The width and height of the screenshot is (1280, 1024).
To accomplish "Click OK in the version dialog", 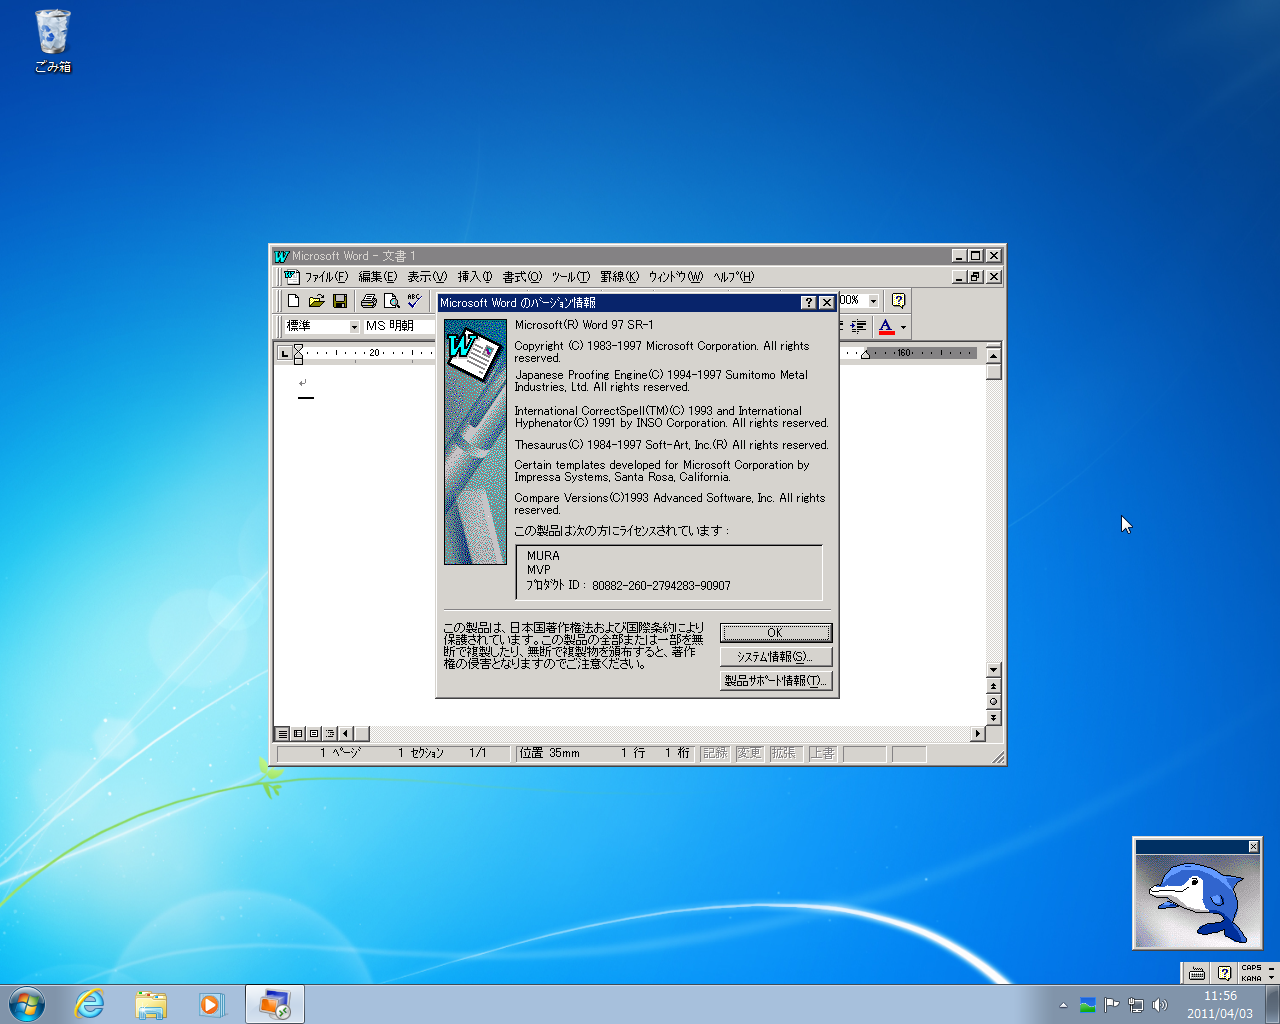I will coord(776,633).
